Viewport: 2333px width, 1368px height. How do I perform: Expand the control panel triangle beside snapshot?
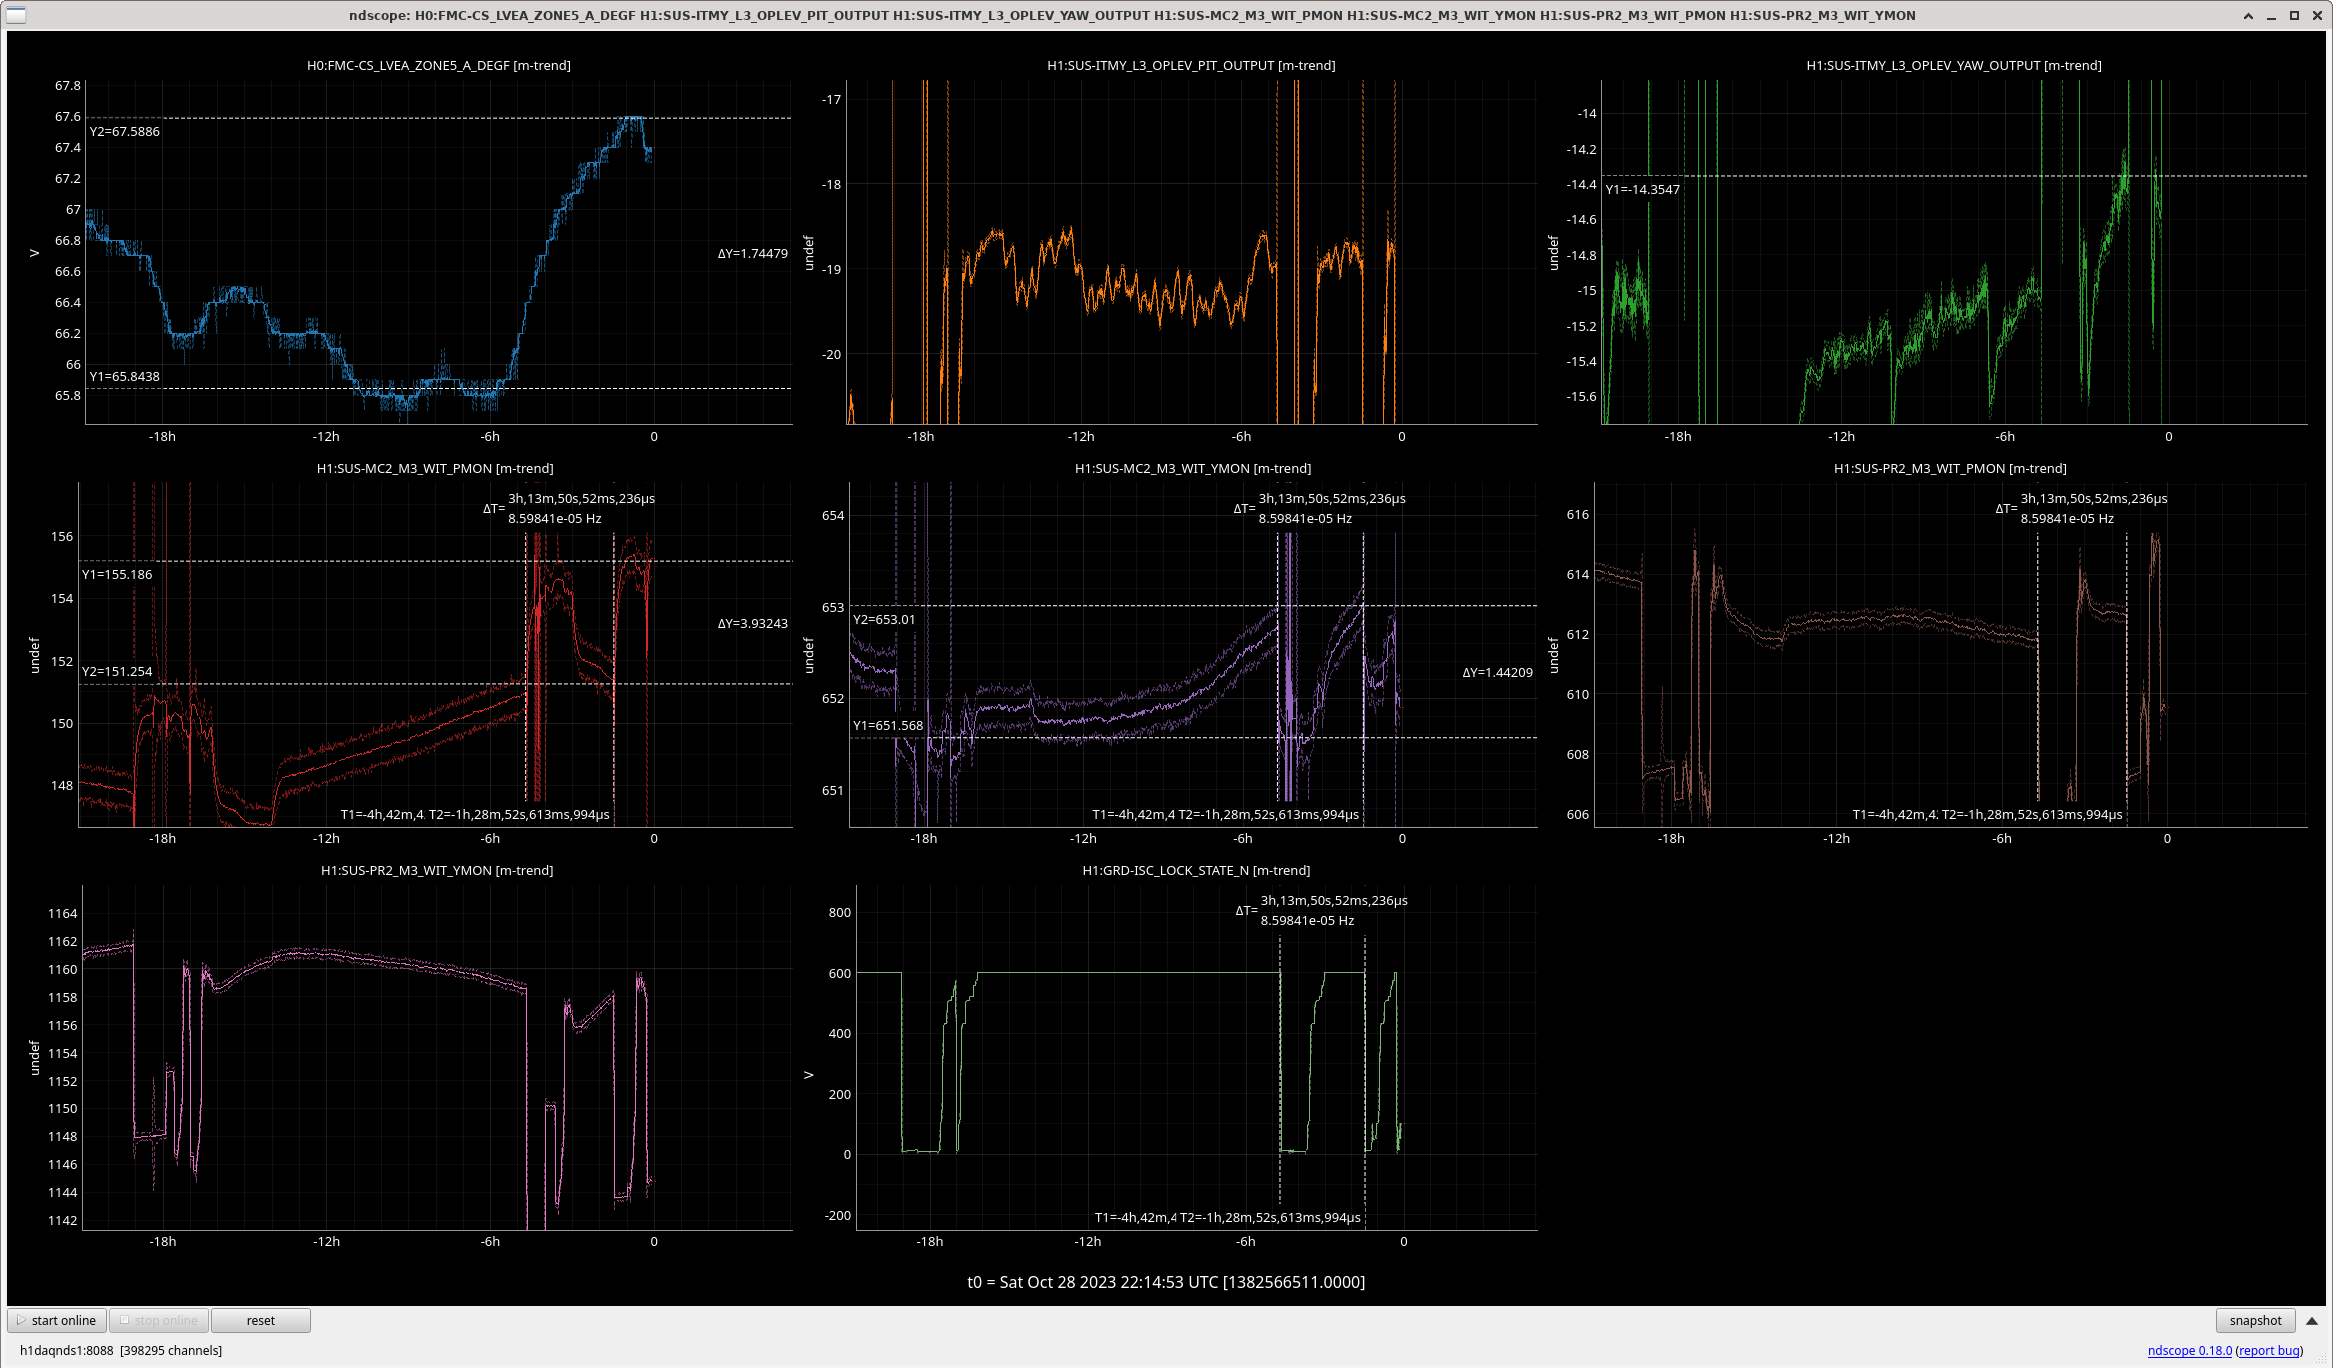2312,1321
